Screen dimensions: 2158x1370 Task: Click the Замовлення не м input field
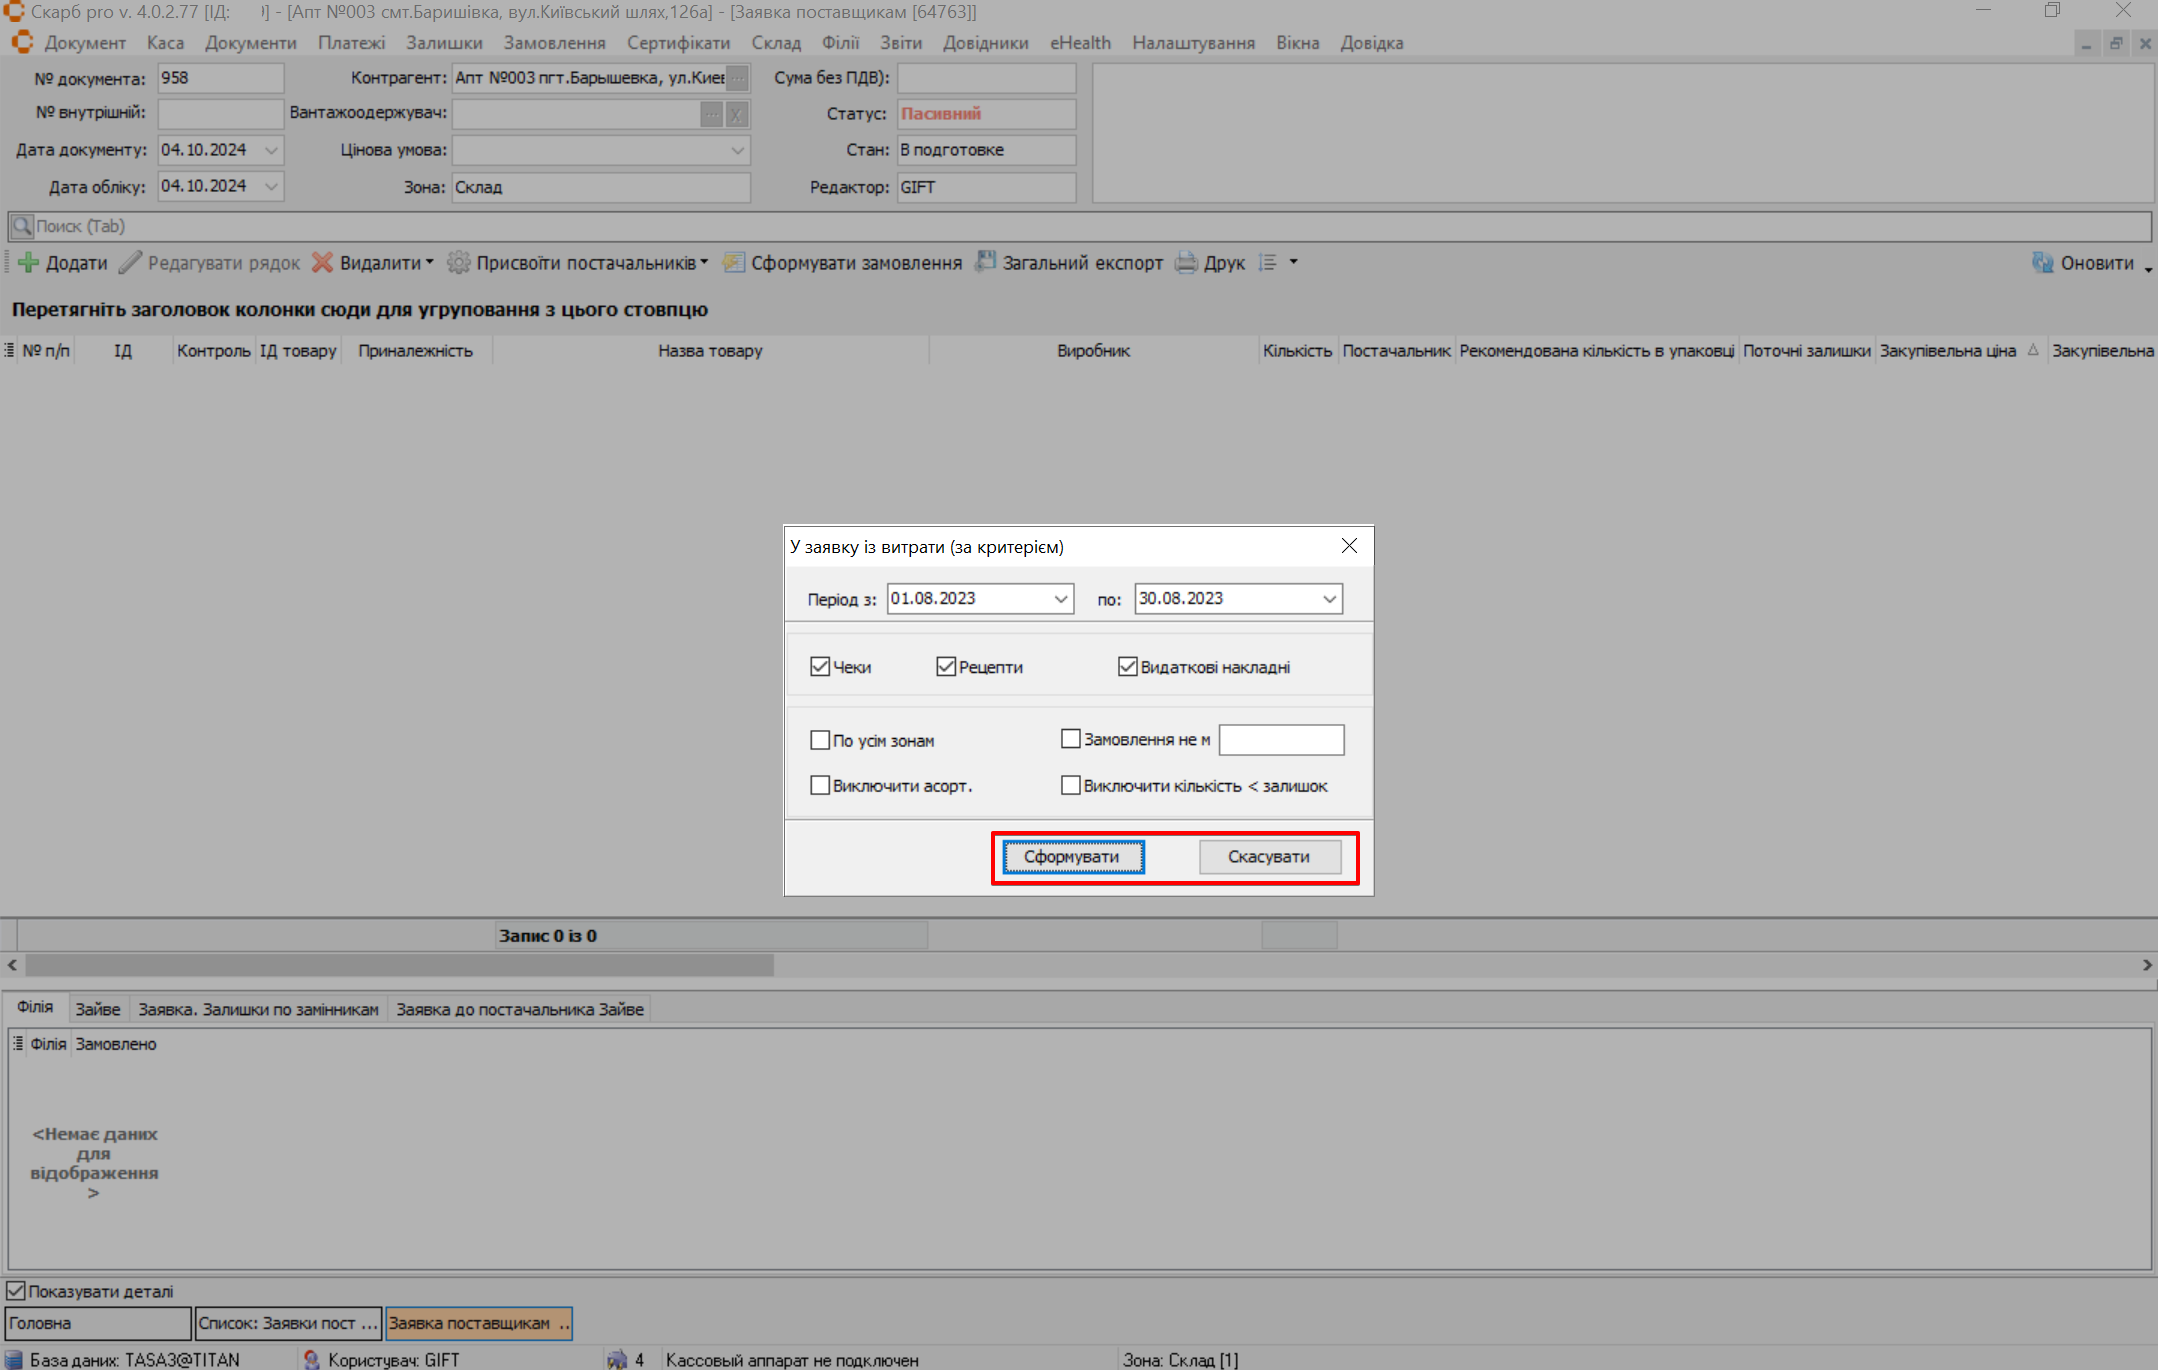1281,740
